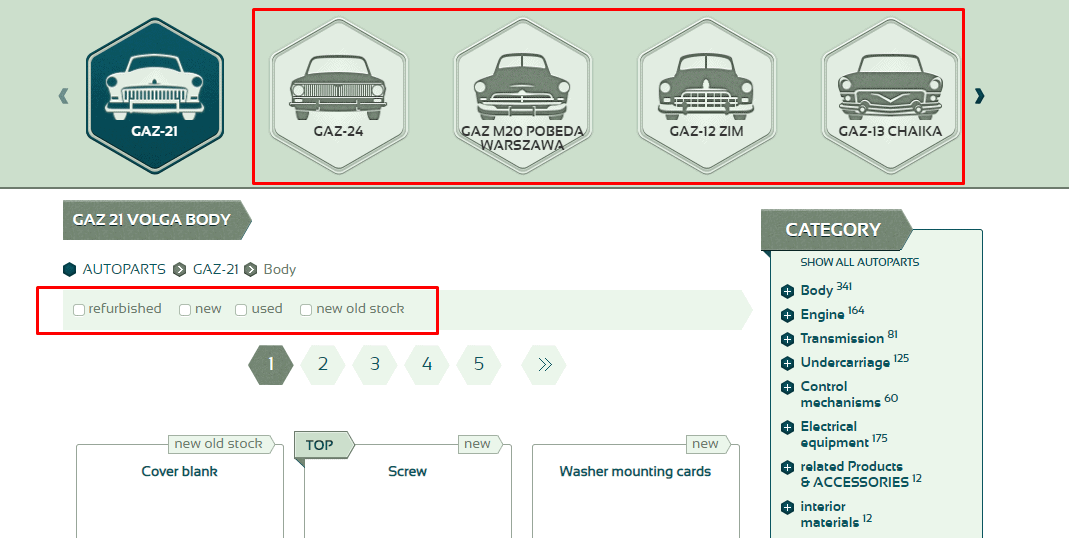Go to page 3 of results
The image size is (1069, 538).
coord(375,364)
